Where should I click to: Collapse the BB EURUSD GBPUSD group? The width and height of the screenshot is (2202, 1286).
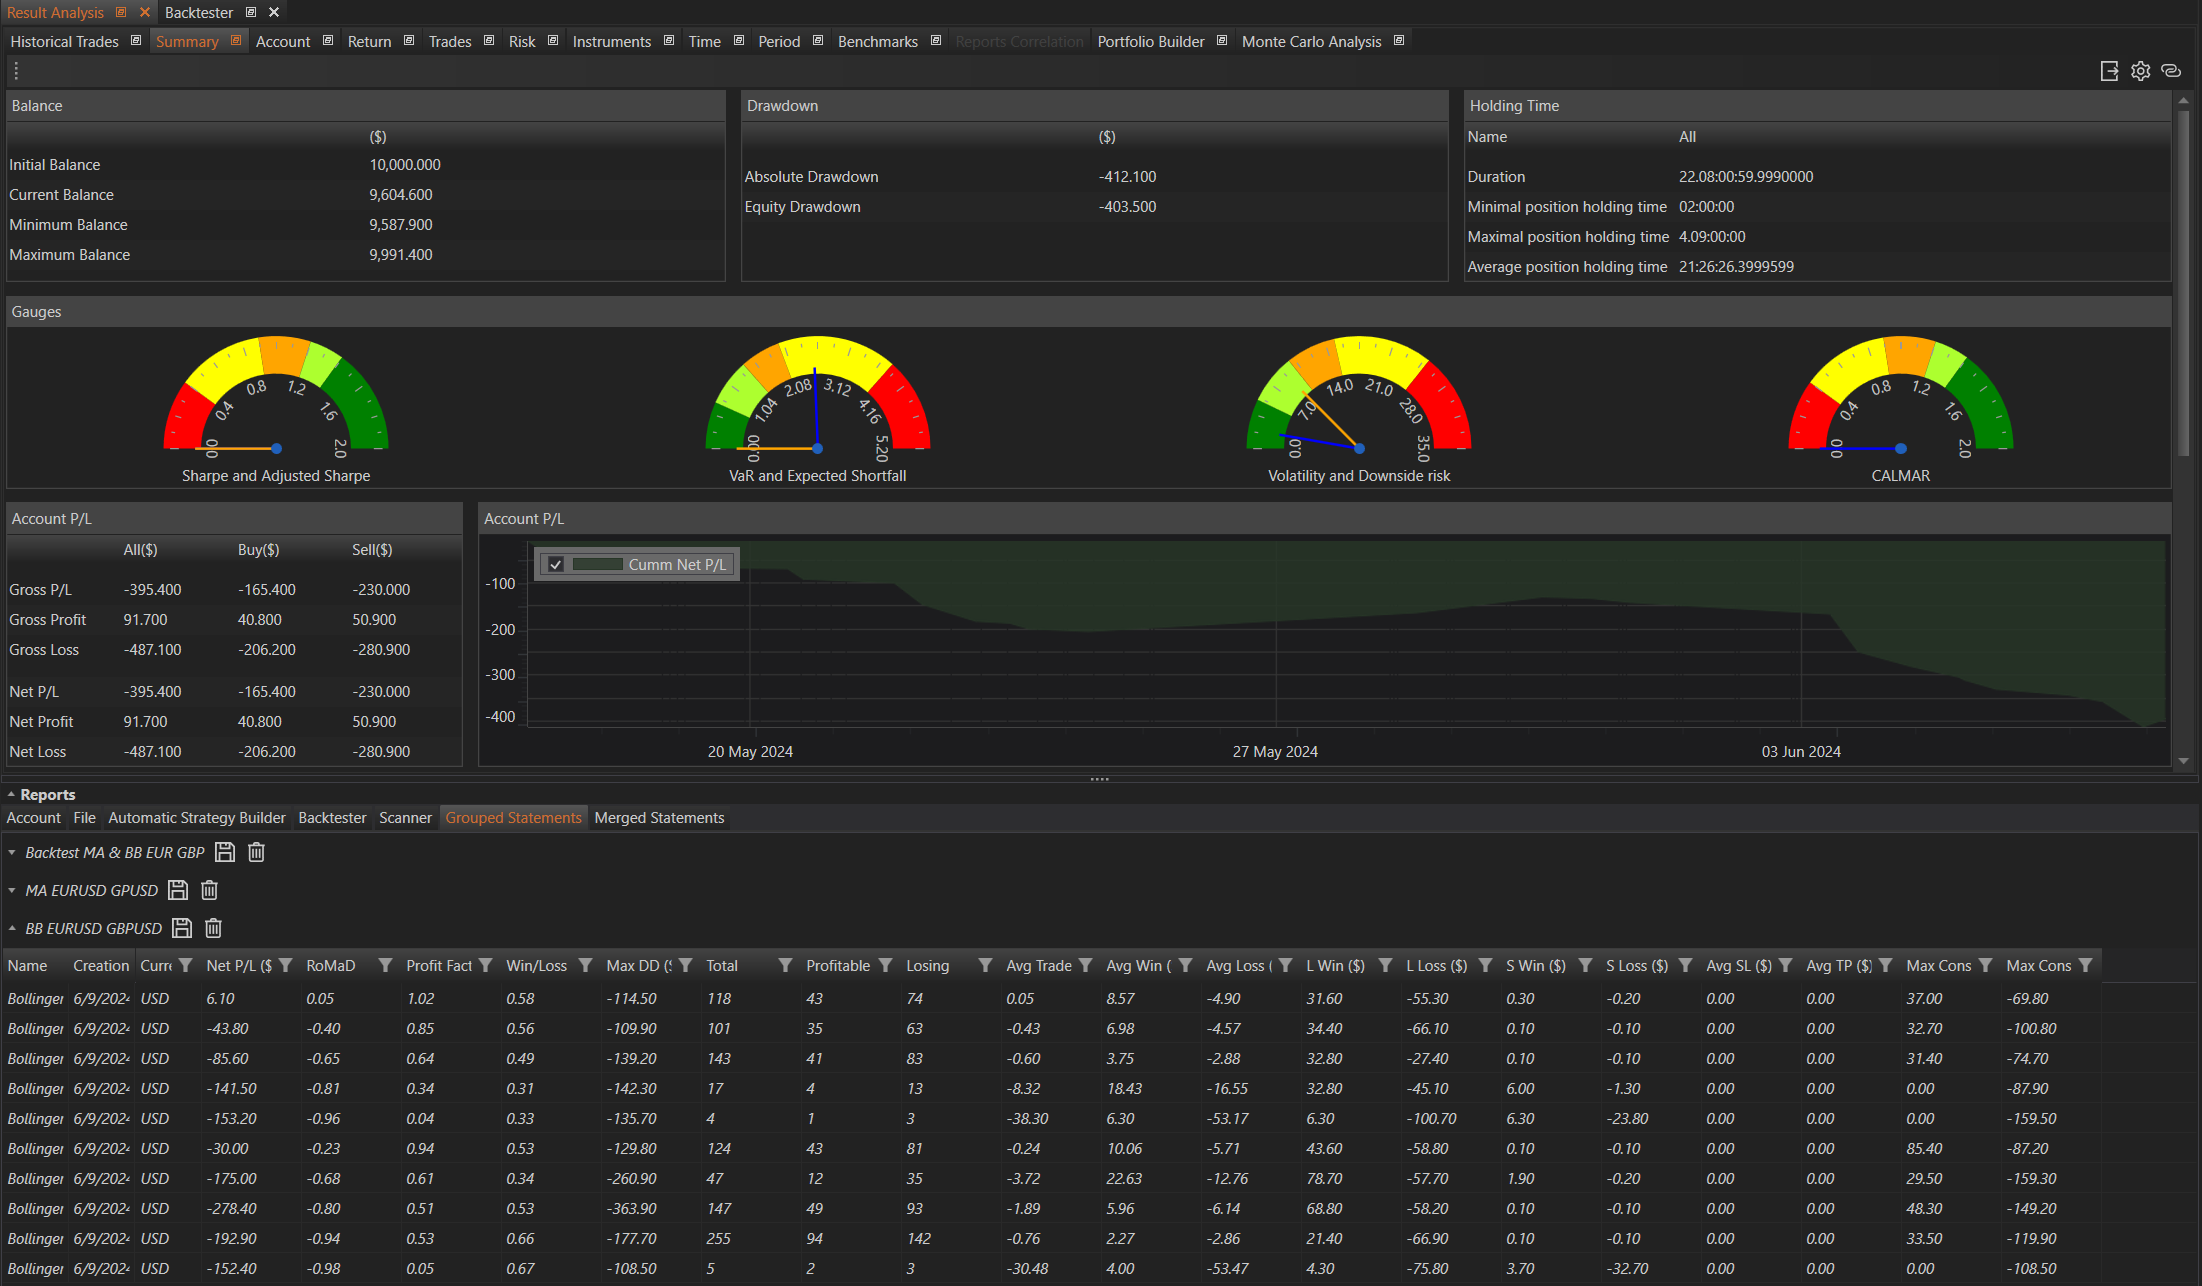(12, 928)
